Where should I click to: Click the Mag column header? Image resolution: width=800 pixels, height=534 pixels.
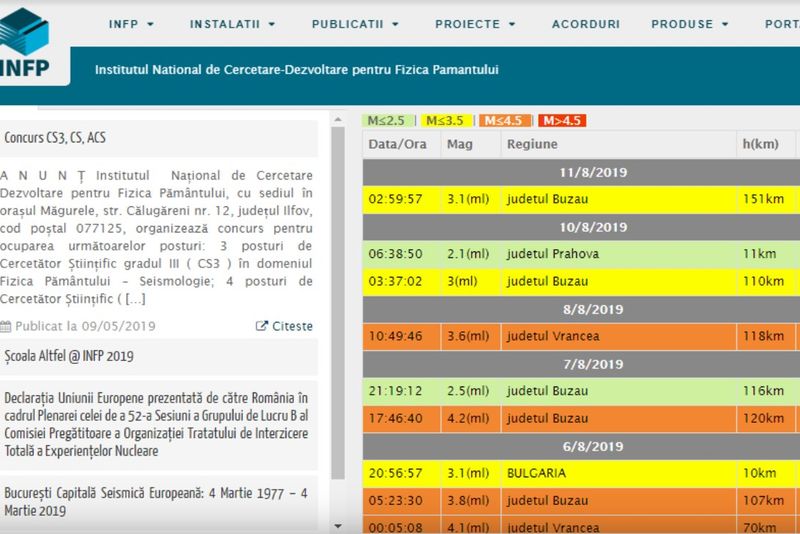point(459,144)
